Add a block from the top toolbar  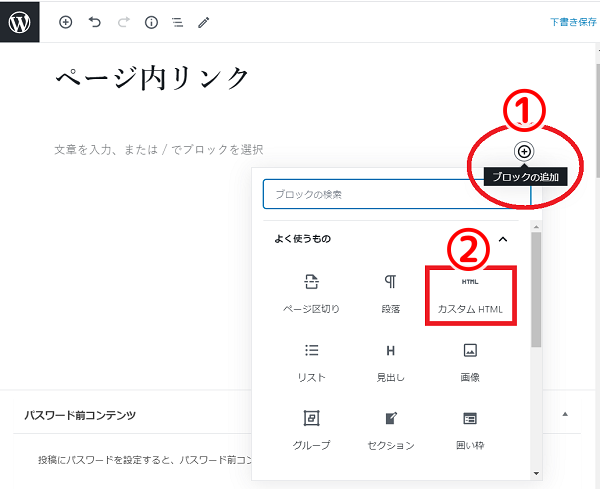(x=65, y=22)
